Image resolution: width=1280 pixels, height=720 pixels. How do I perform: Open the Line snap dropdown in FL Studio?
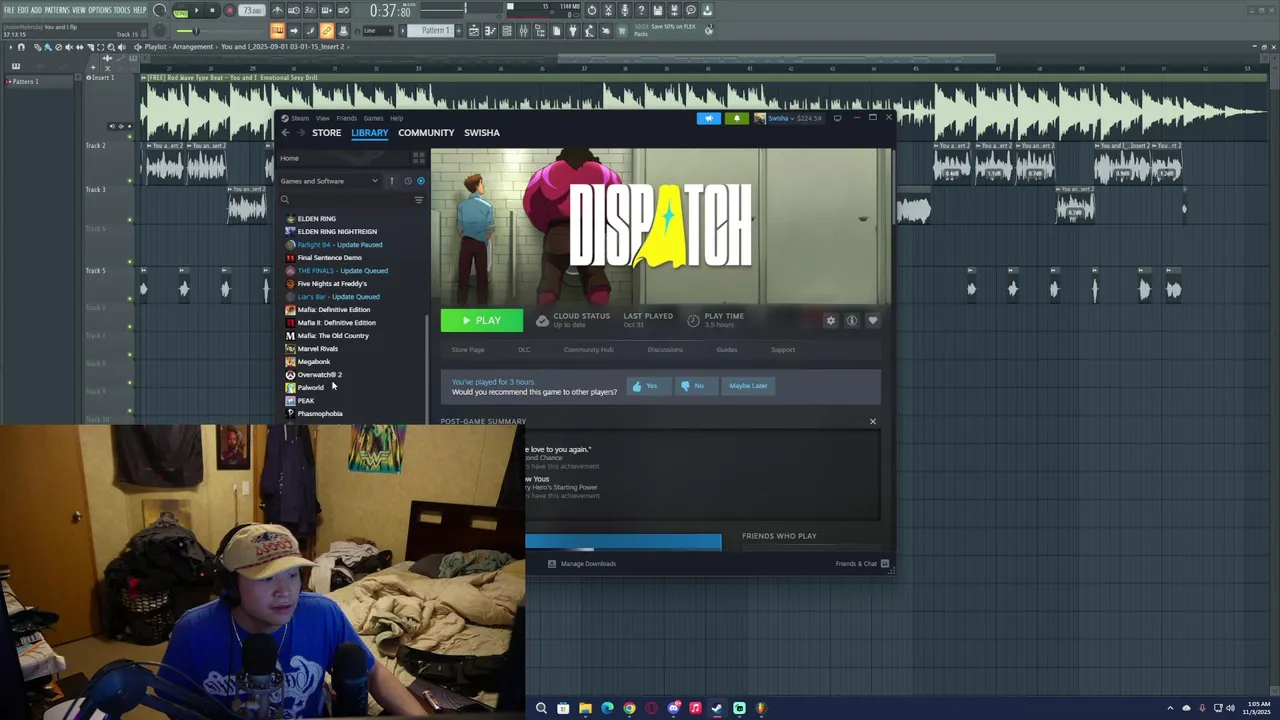click(380, 30)
